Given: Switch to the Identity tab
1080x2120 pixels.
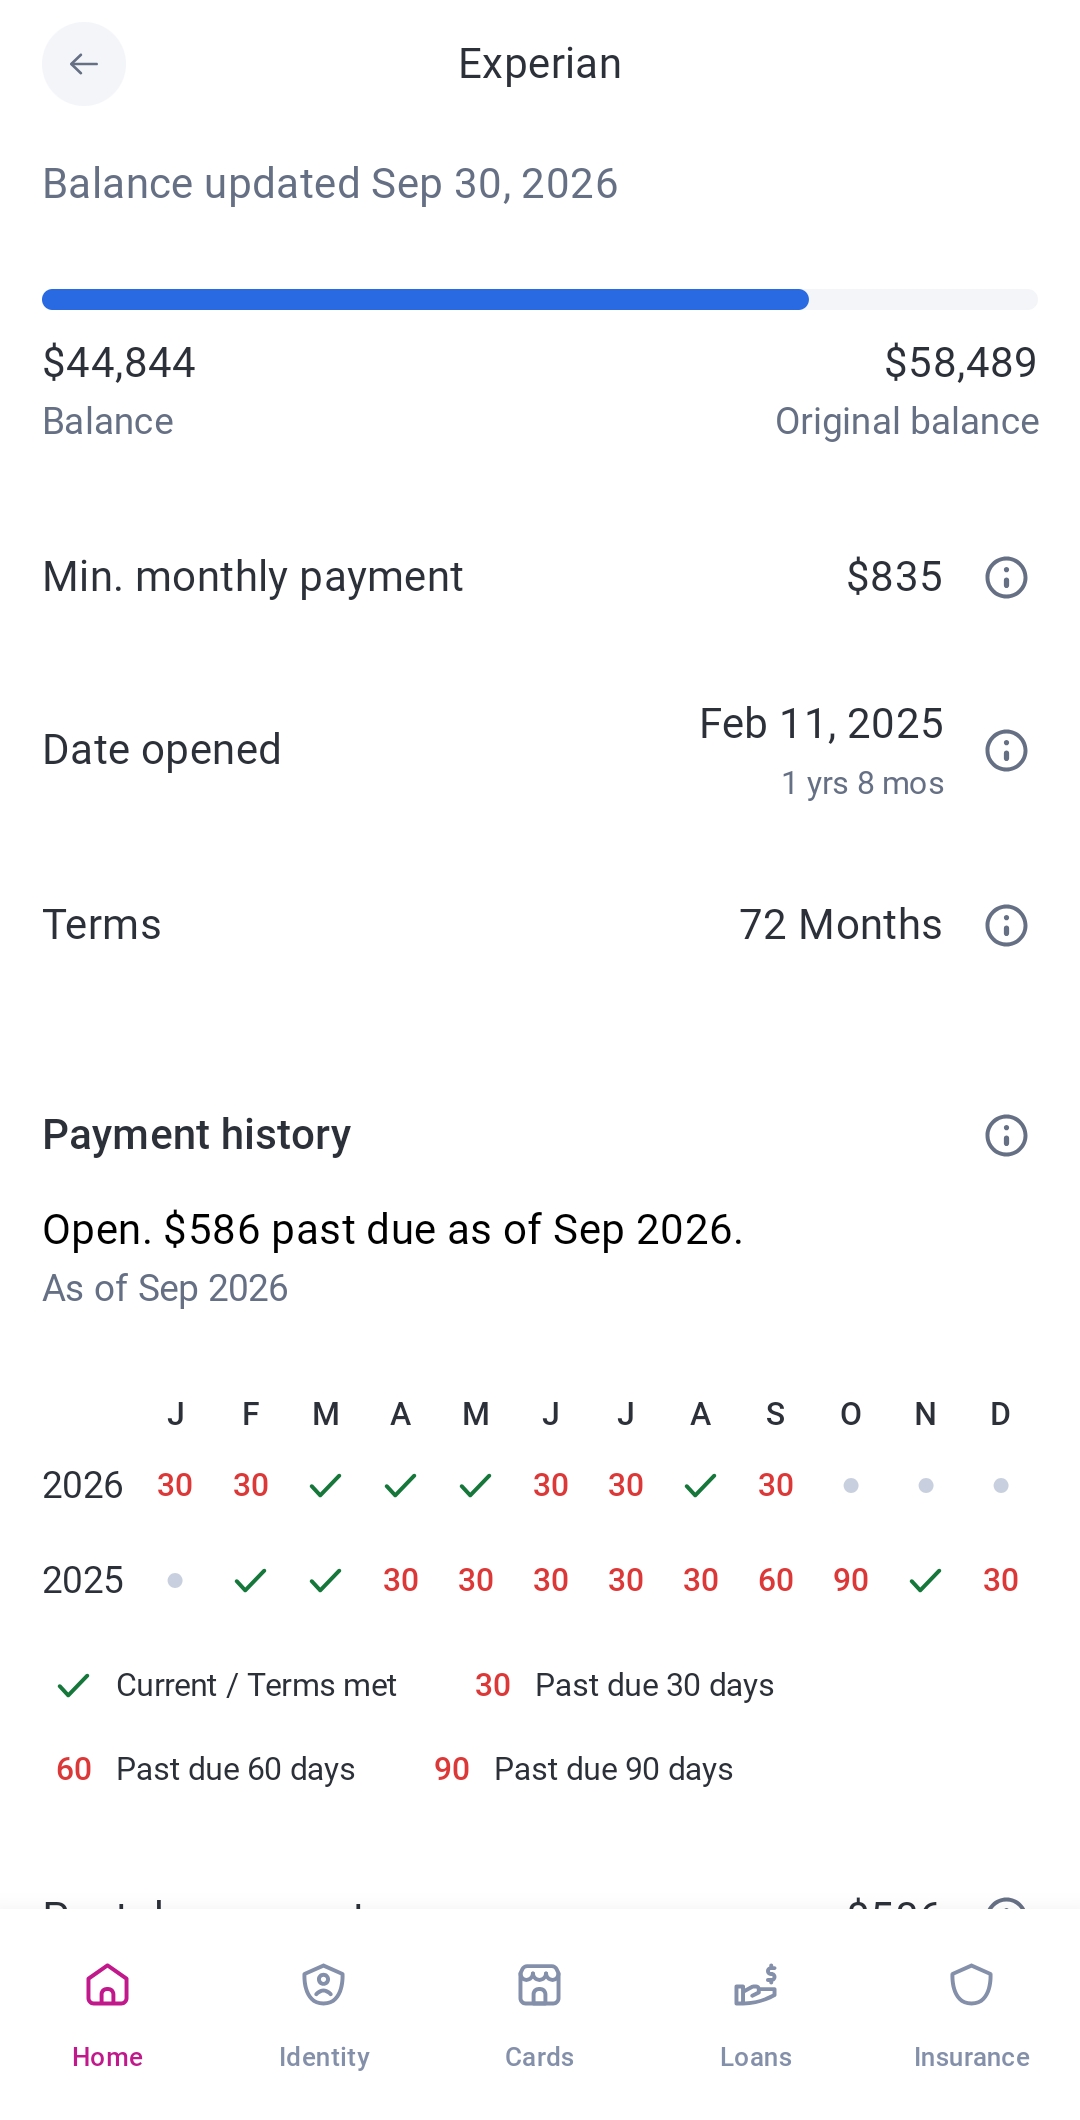Looking at the screenshot, I should coord(324,2015).
